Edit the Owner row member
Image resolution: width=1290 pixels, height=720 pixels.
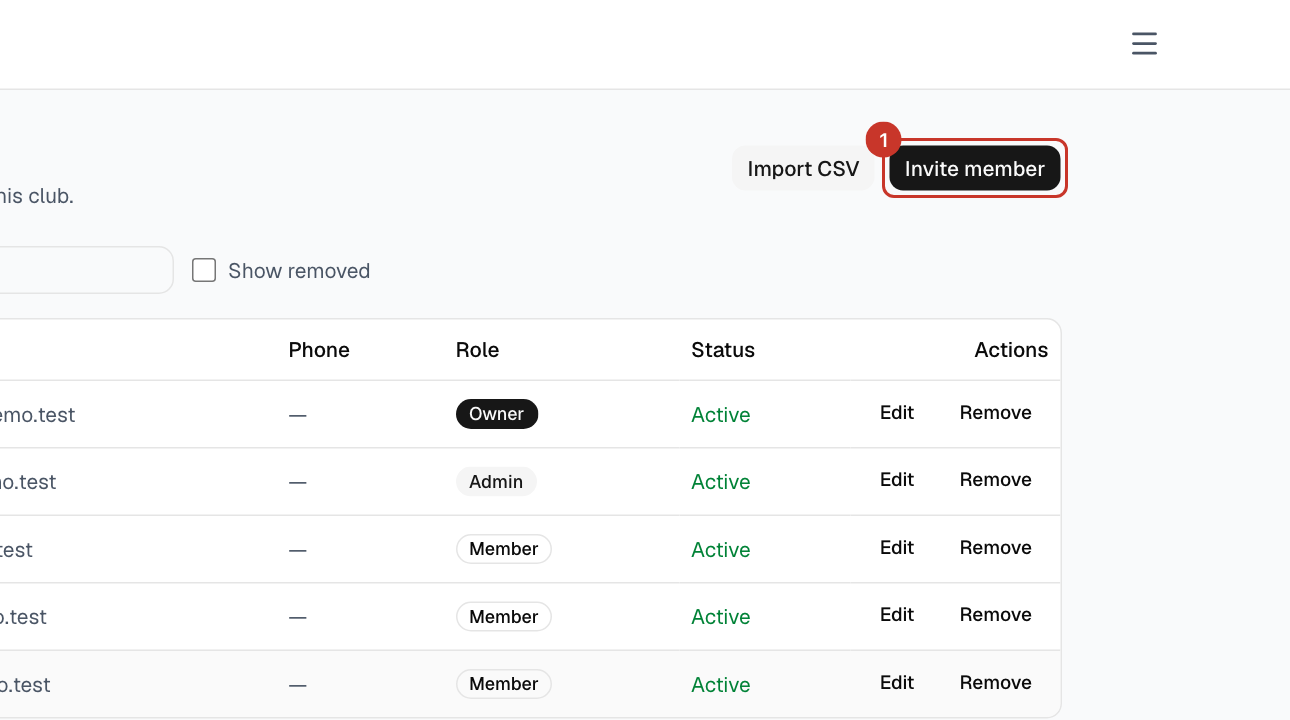[x=897, y=413]
